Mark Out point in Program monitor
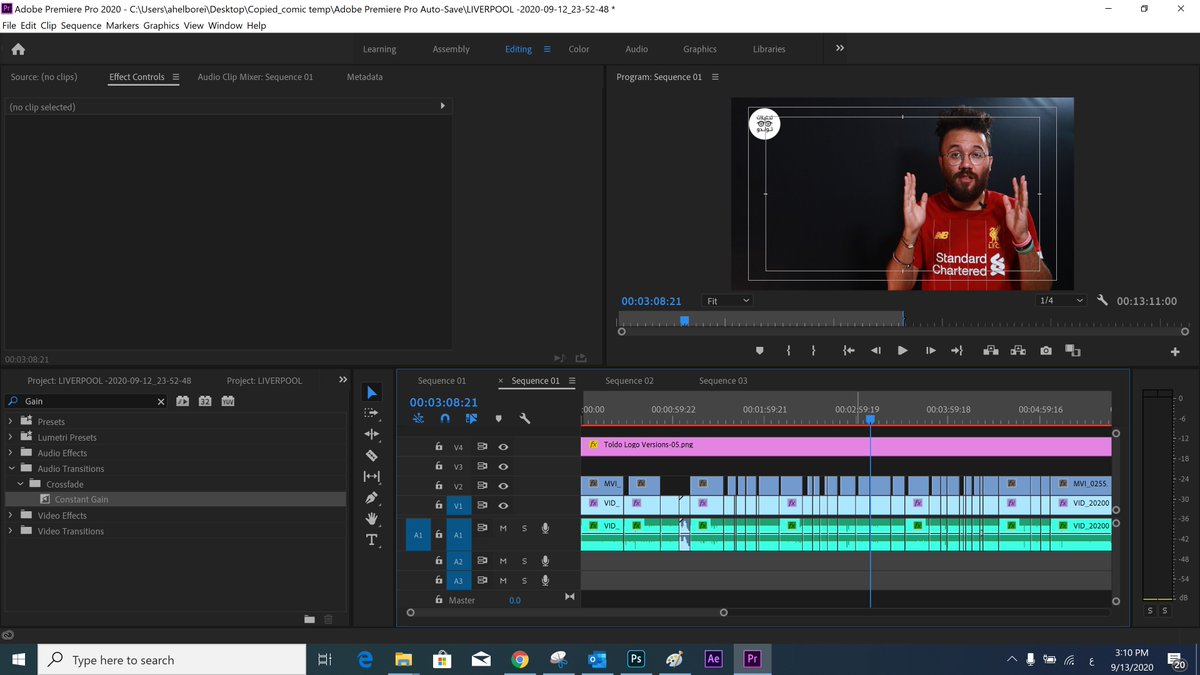Screen dimensions: 1200x675 (813, 351)
